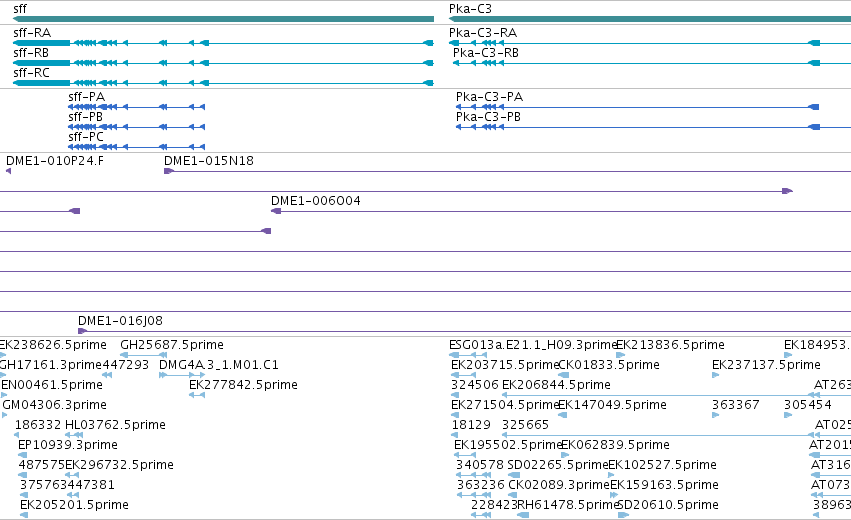
Task: Click the sff-RB transcript label
Action: coord(31,53)
